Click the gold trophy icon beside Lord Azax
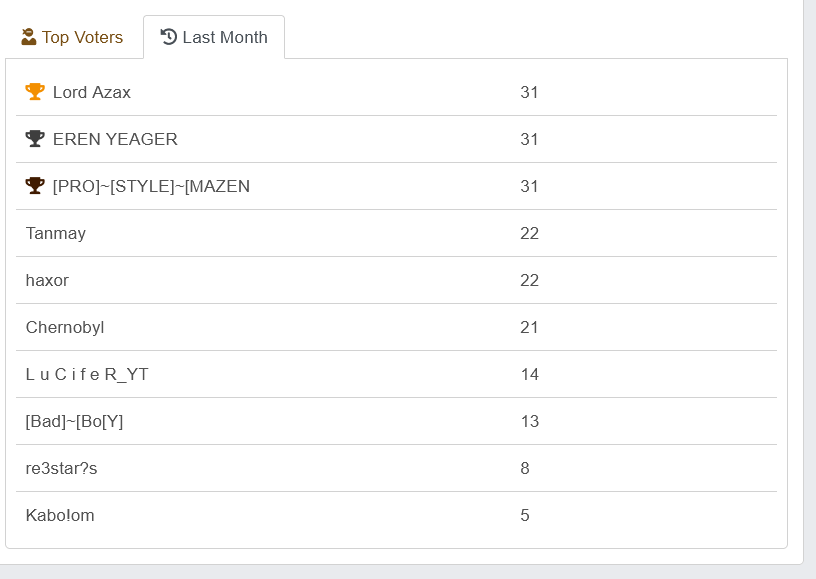The width and height of the screenshot is (816, 579). [x=35, y=92]
